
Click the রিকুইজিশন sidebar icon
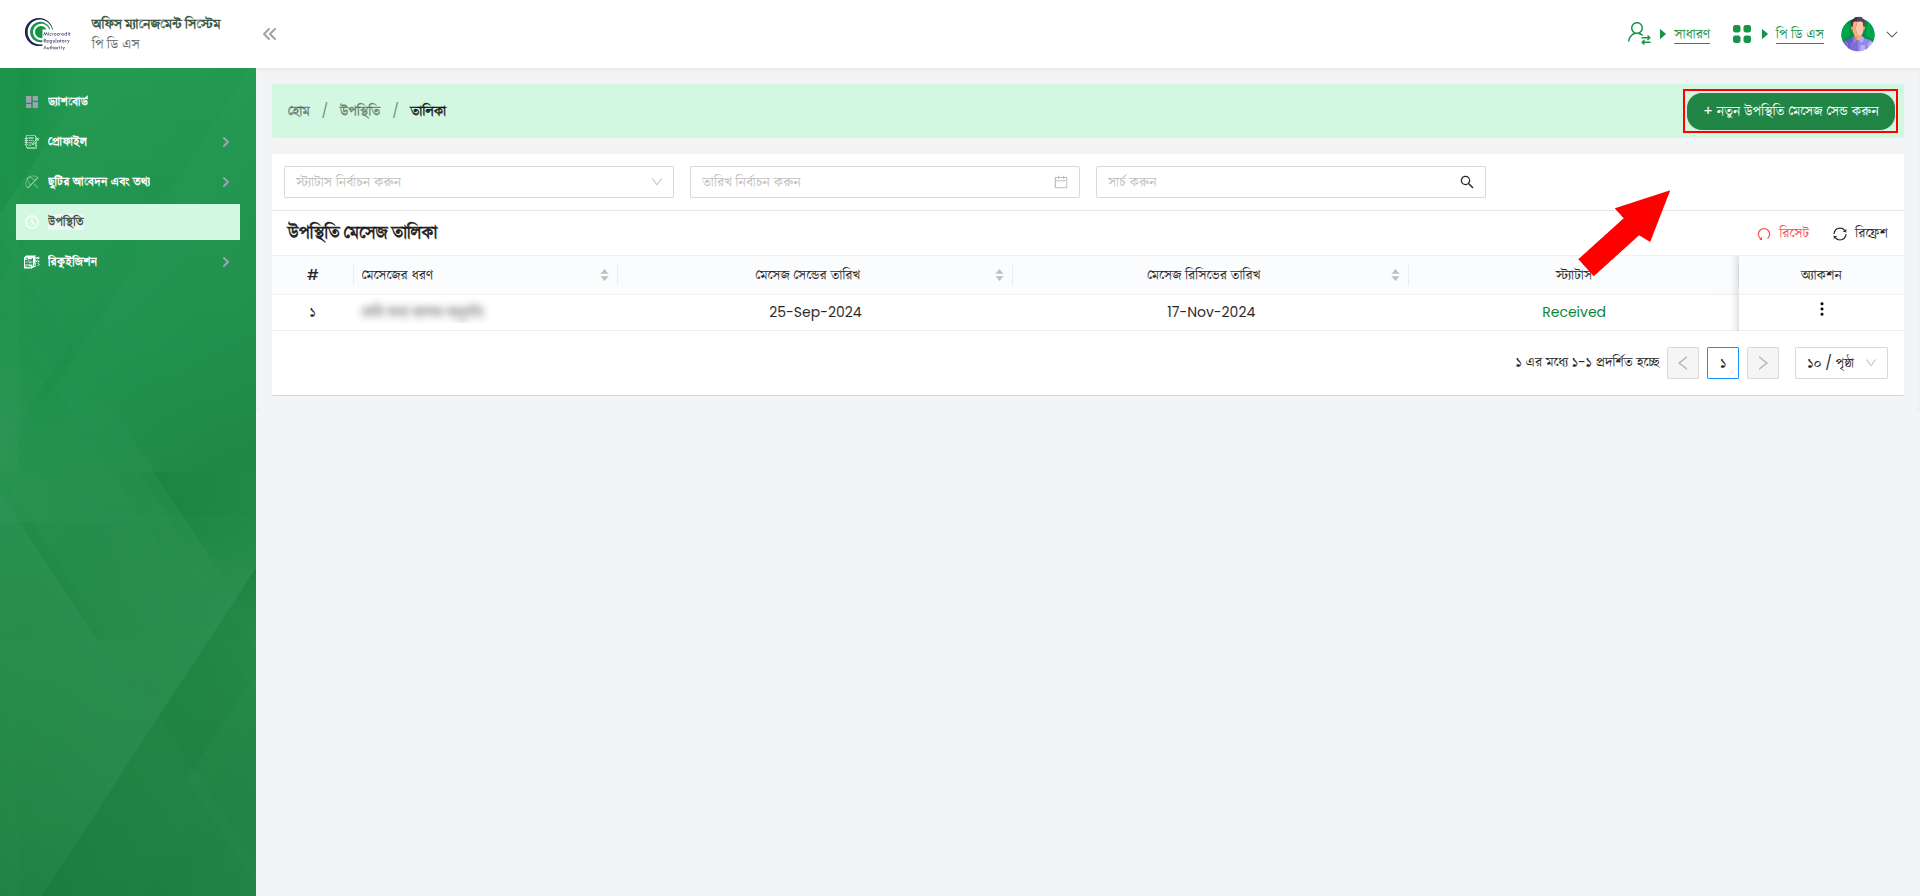point(32,262)
